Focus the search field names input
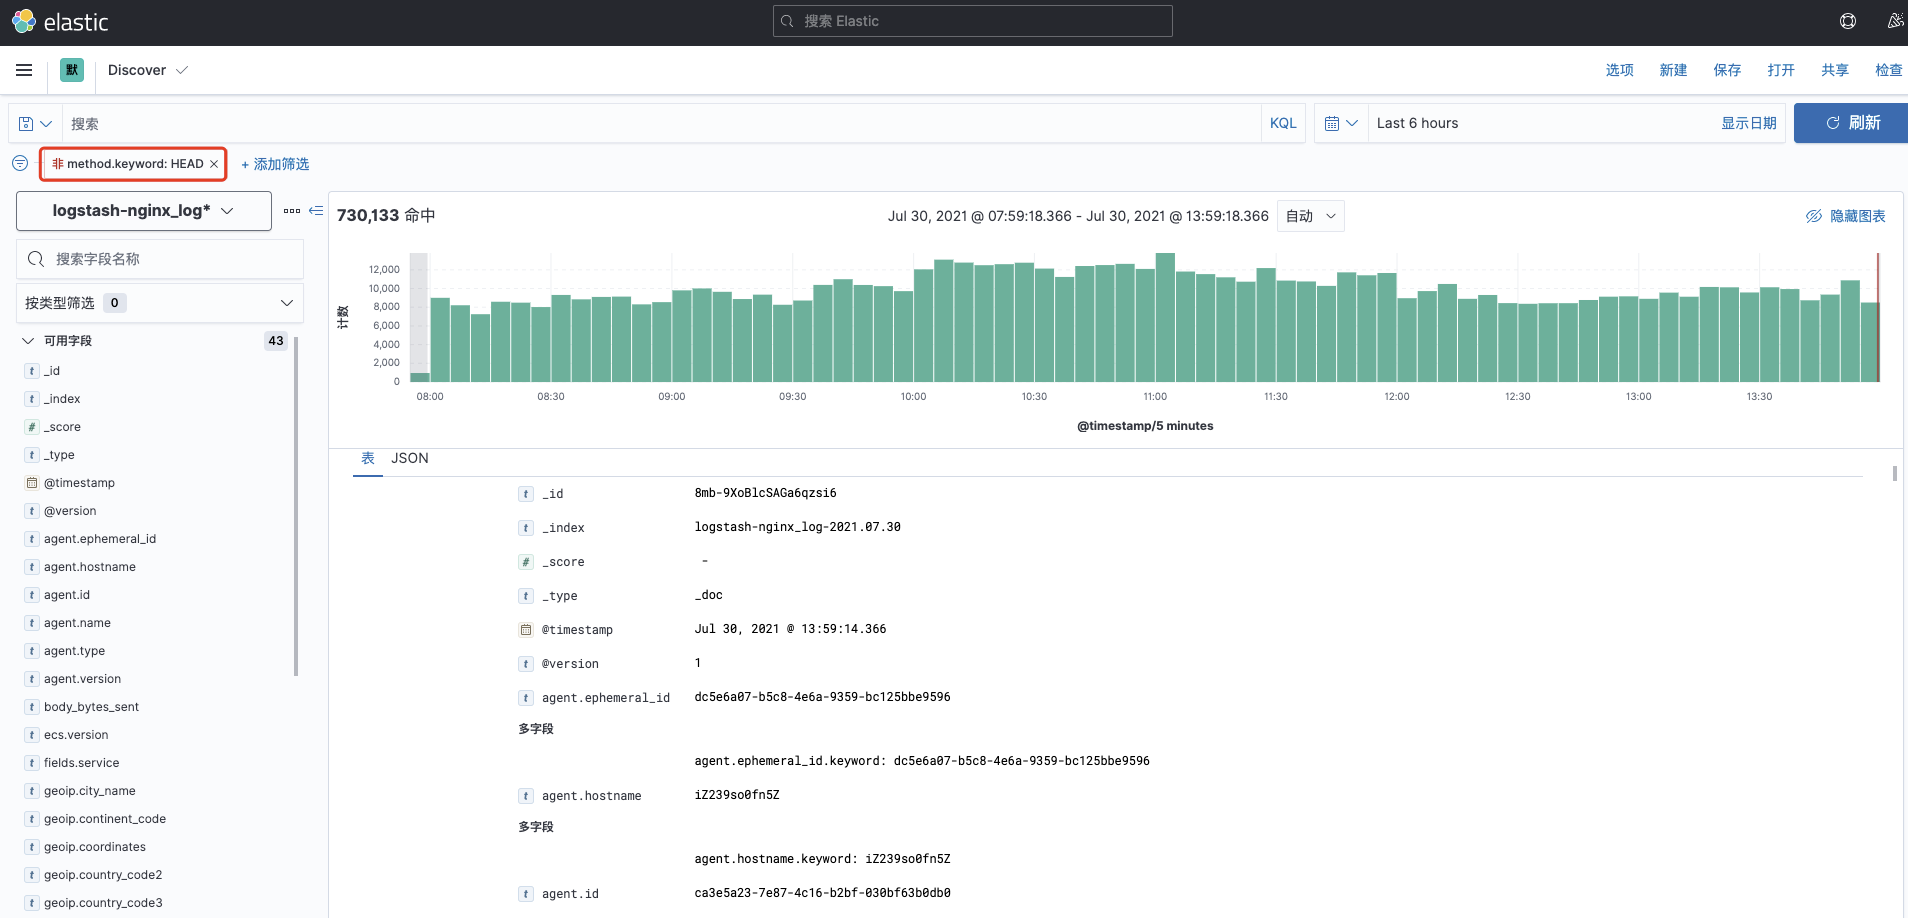The image size is (1908, 918). point(160,259)
